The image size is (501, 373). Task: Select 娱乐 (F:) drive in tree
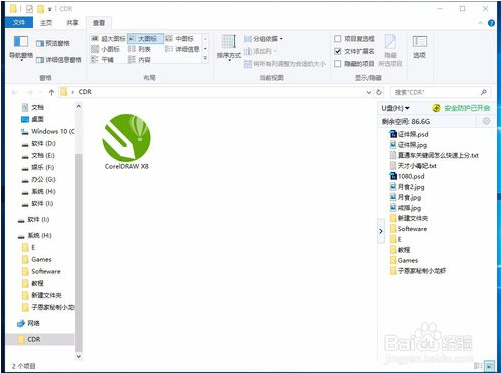(x=38, y=167)
